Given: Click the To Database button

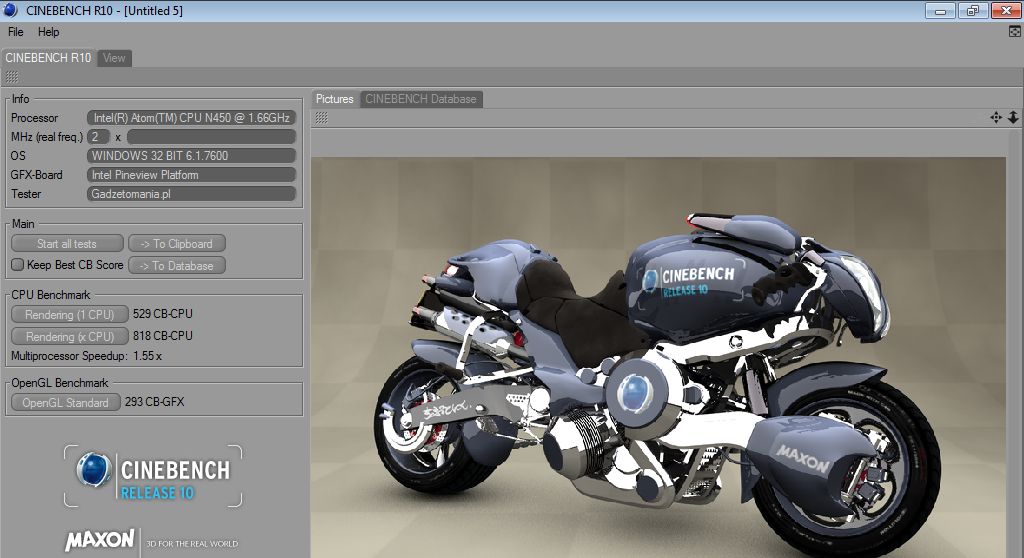Looking at the screenshot, I should point(177,266).
